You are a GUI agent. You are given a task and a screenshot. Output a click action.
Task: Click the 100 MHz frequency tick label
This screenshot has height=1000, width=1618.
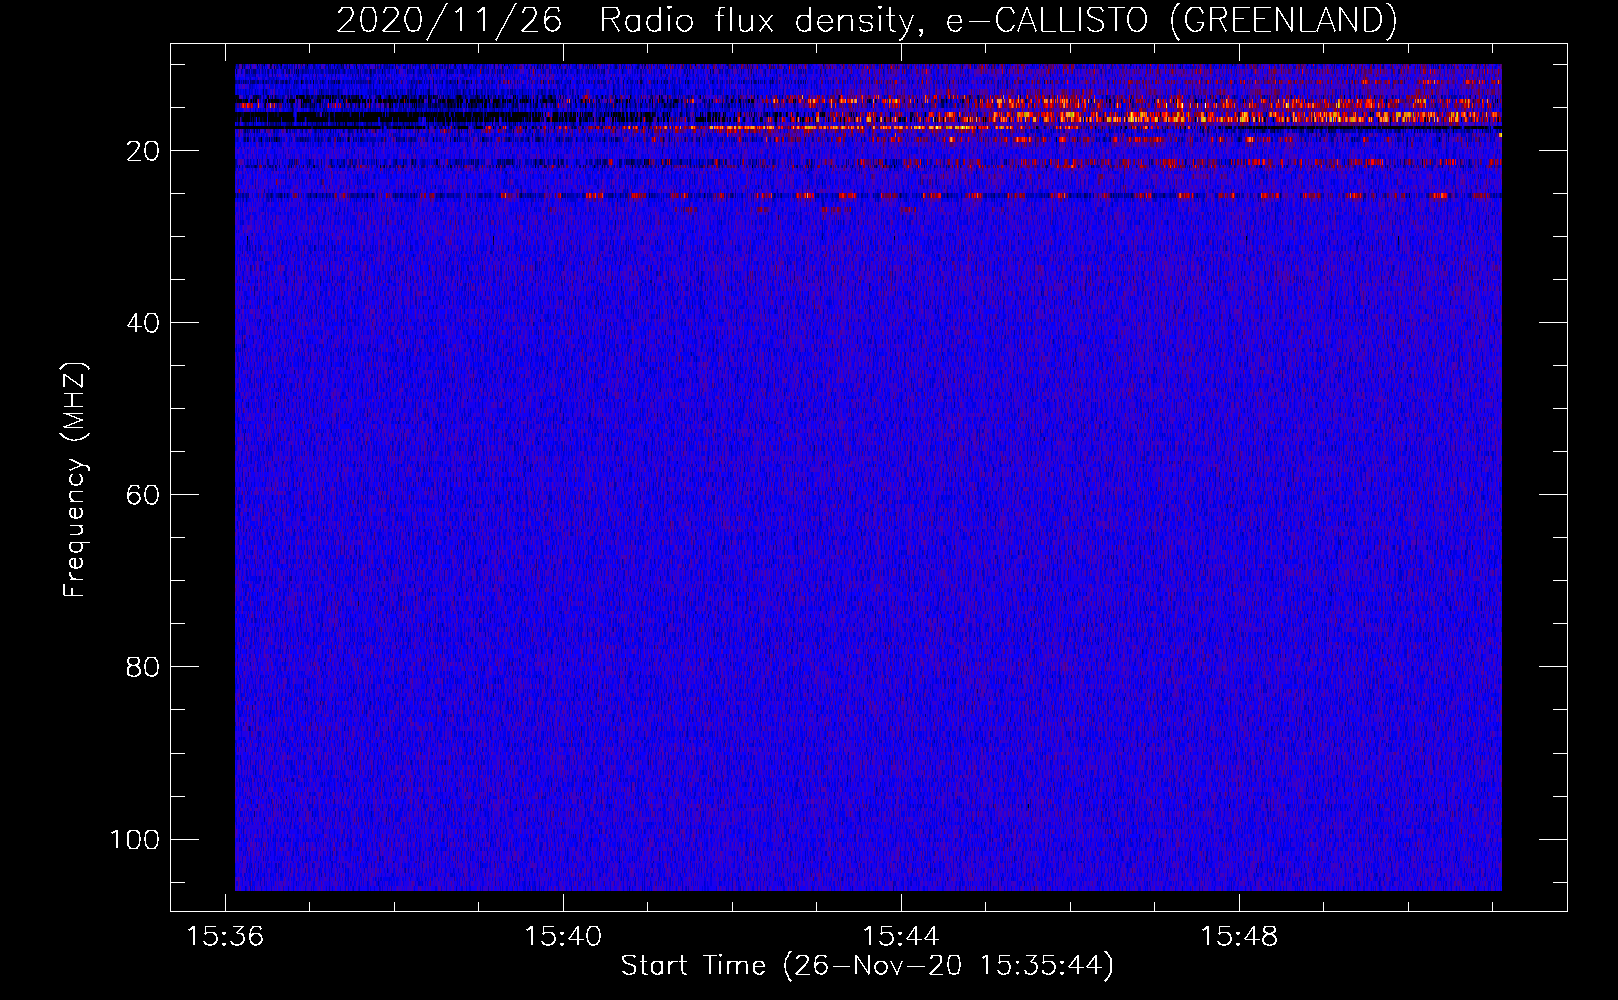[x=135, y=839]
